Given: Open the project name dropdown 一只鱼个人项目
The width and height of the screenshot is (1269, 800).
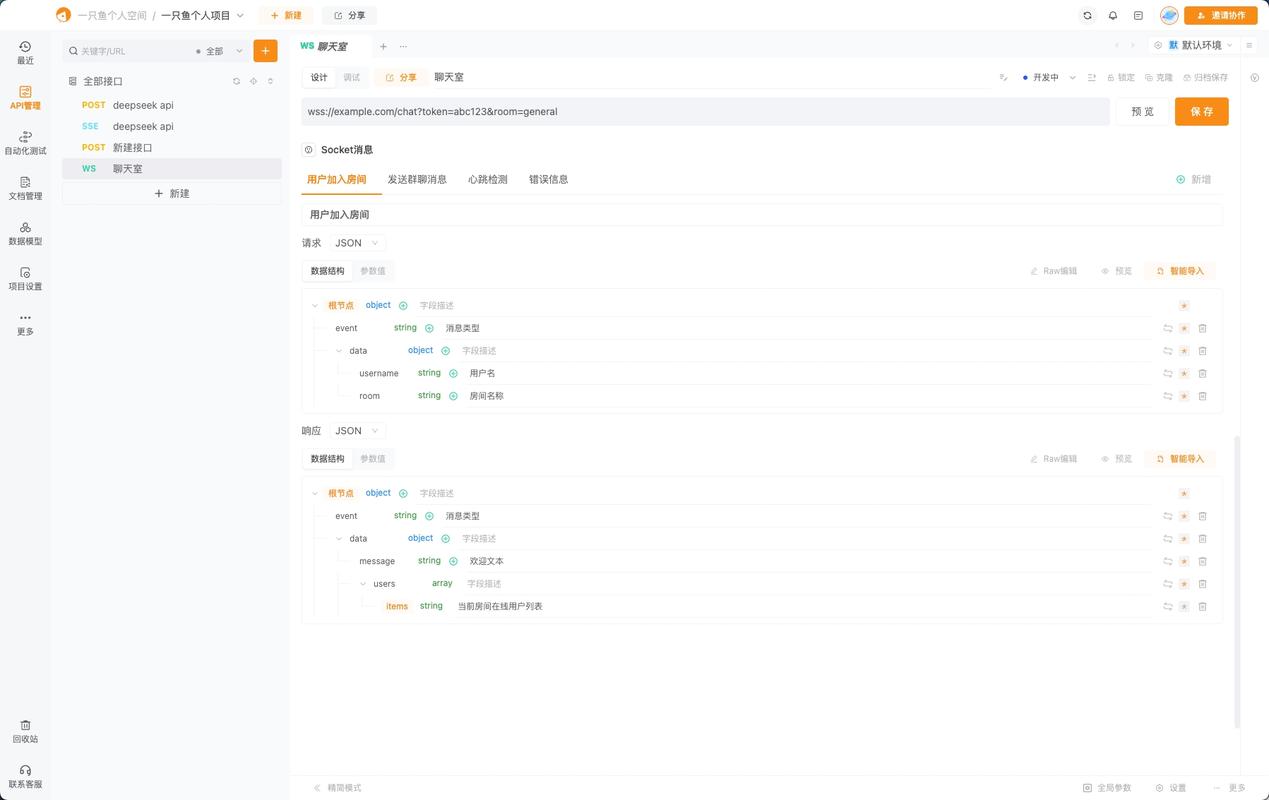Looking at the screenshot, I should click(202, 15).
